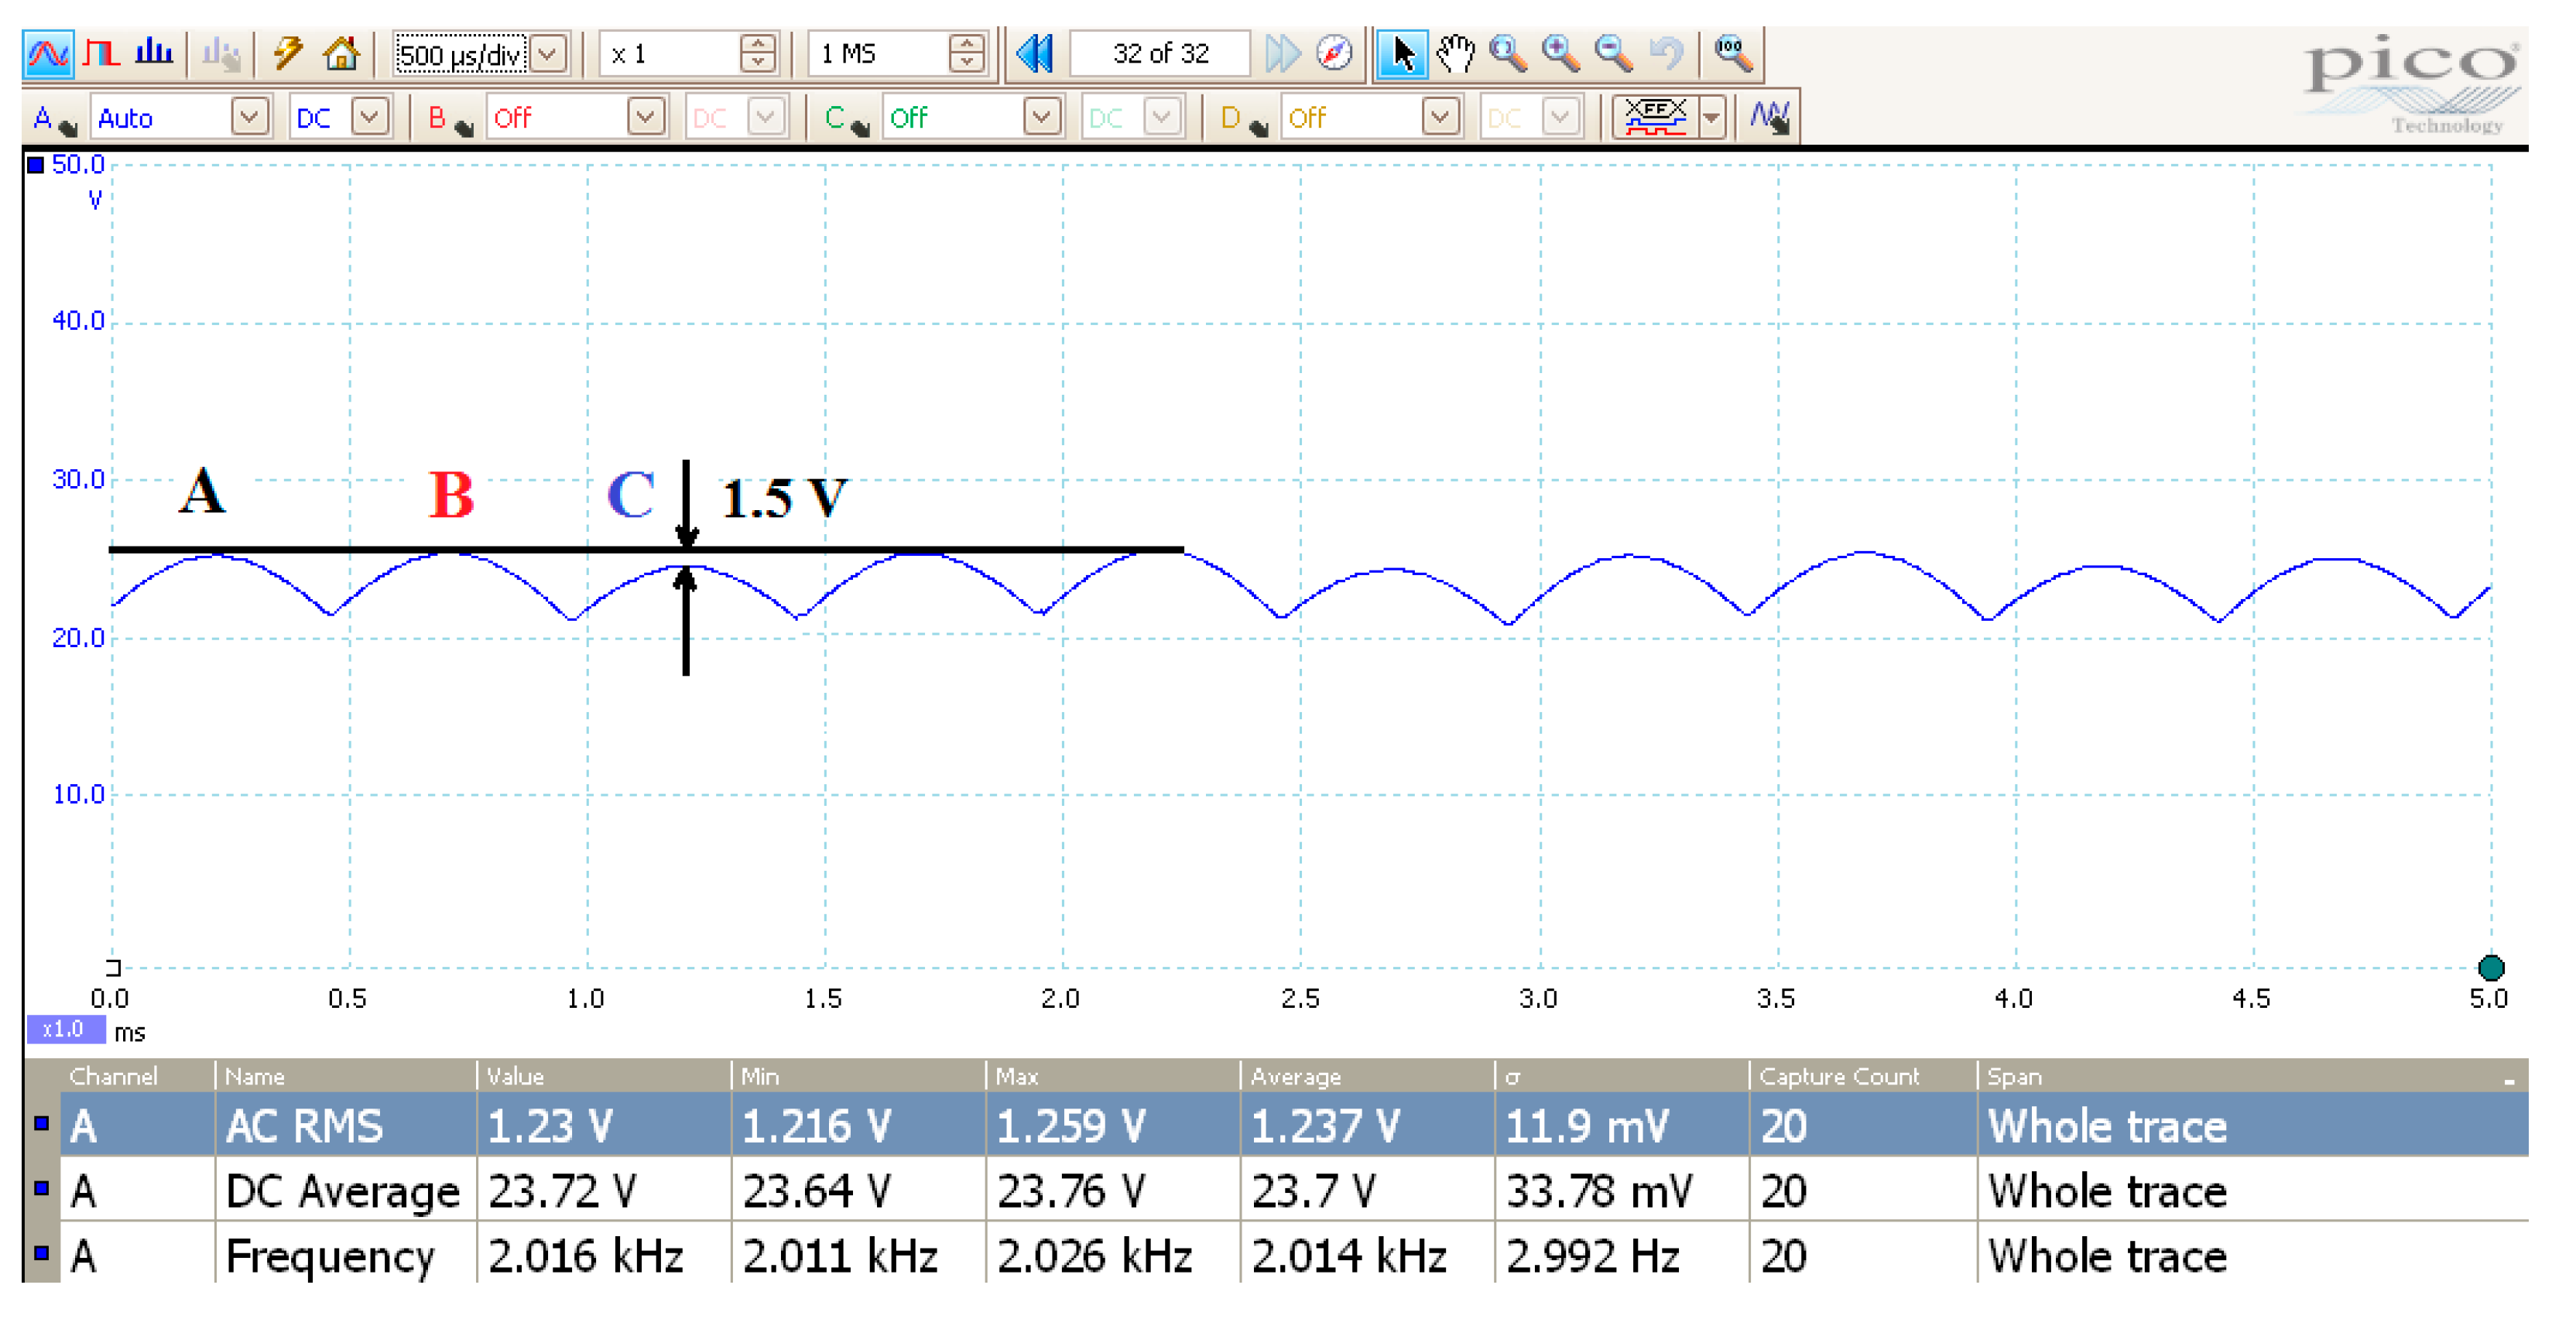Expand channel A Auto range dropdown
The width and height of the screenshot is (2576, 1326).
pos(249,117)
